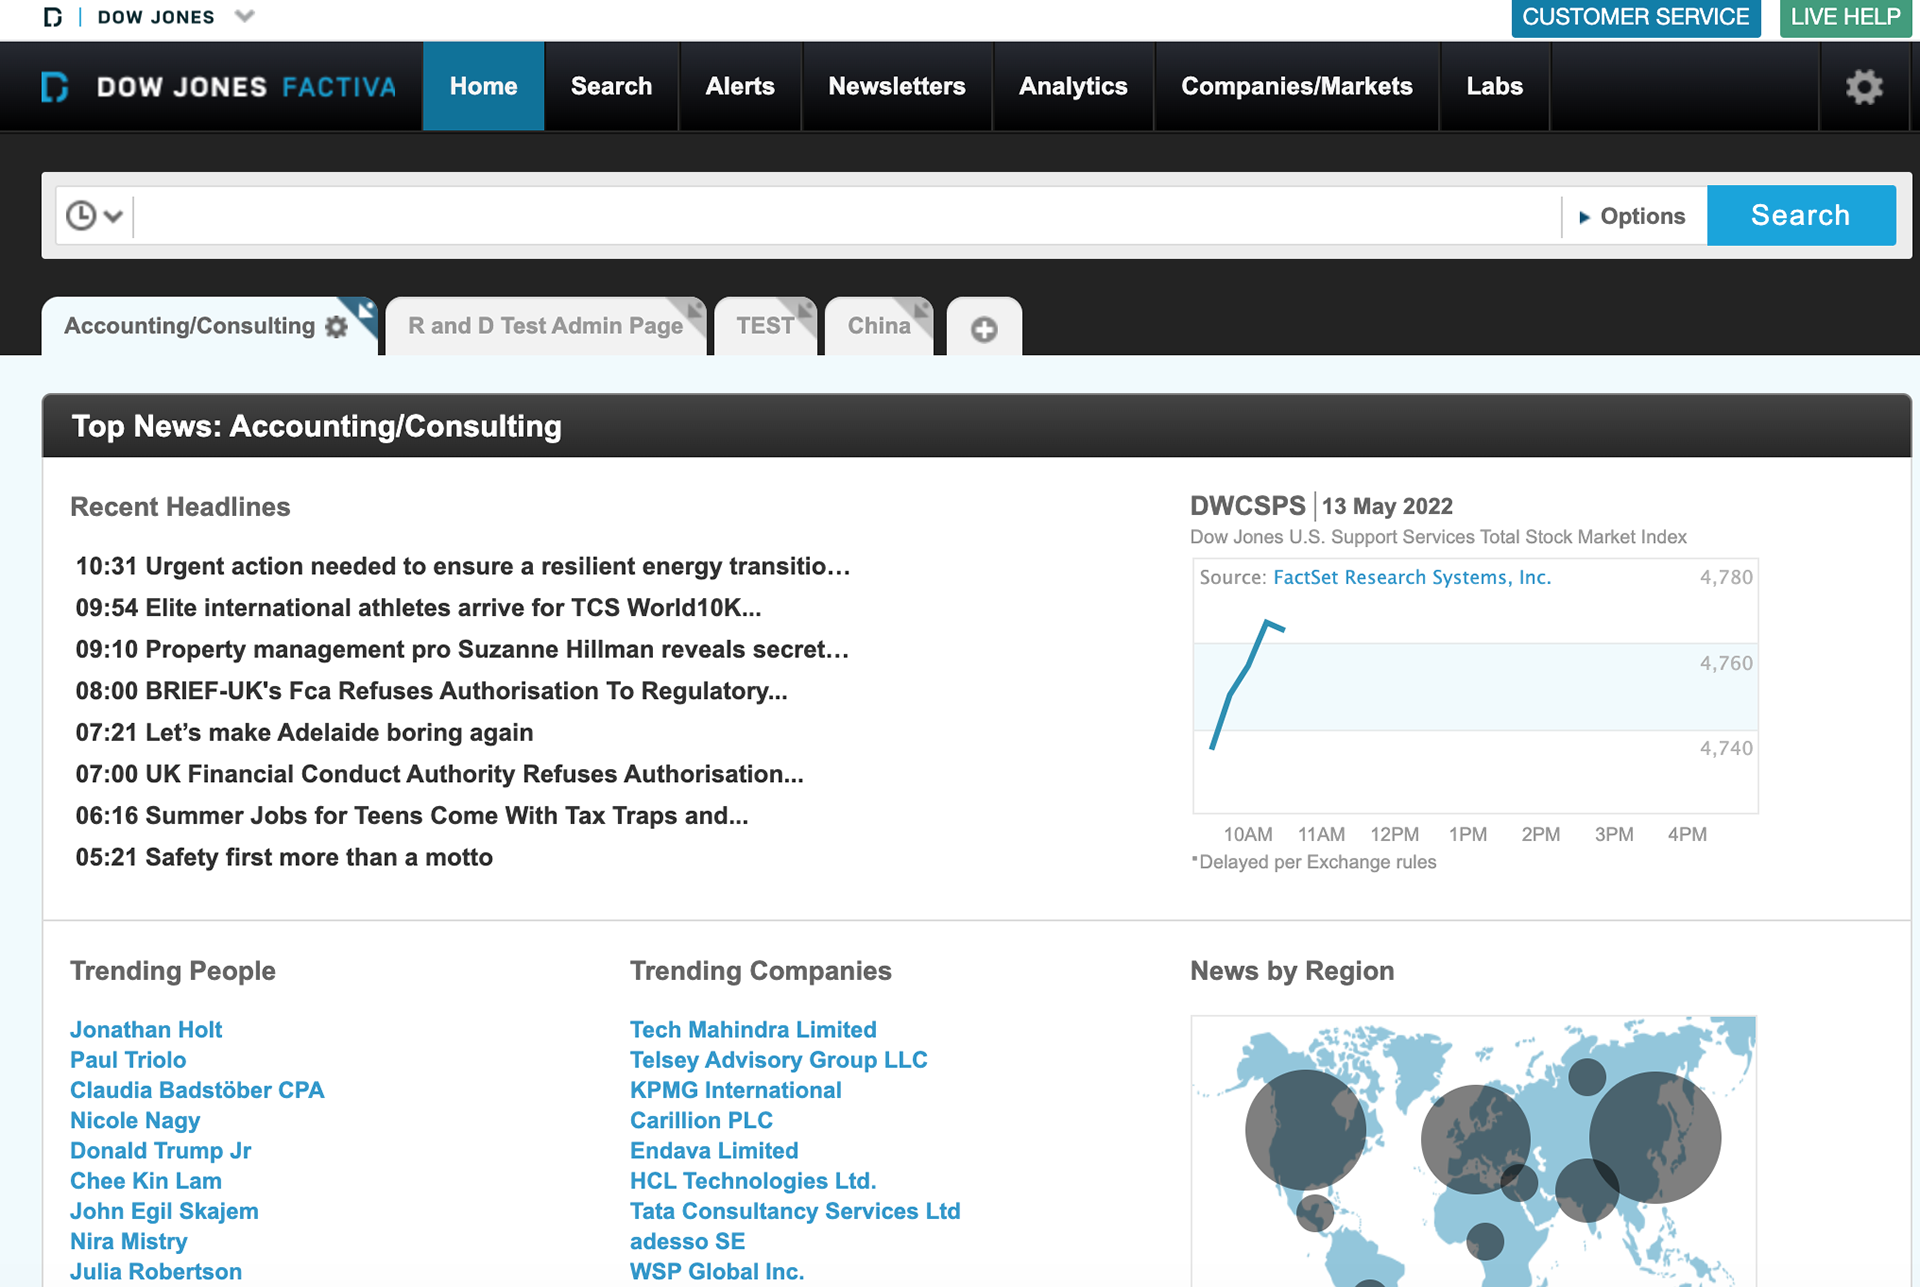This screenshot has height=1287, width=1920.
Task: Click corner fold icon on China tab
Action: click(920, 310)
